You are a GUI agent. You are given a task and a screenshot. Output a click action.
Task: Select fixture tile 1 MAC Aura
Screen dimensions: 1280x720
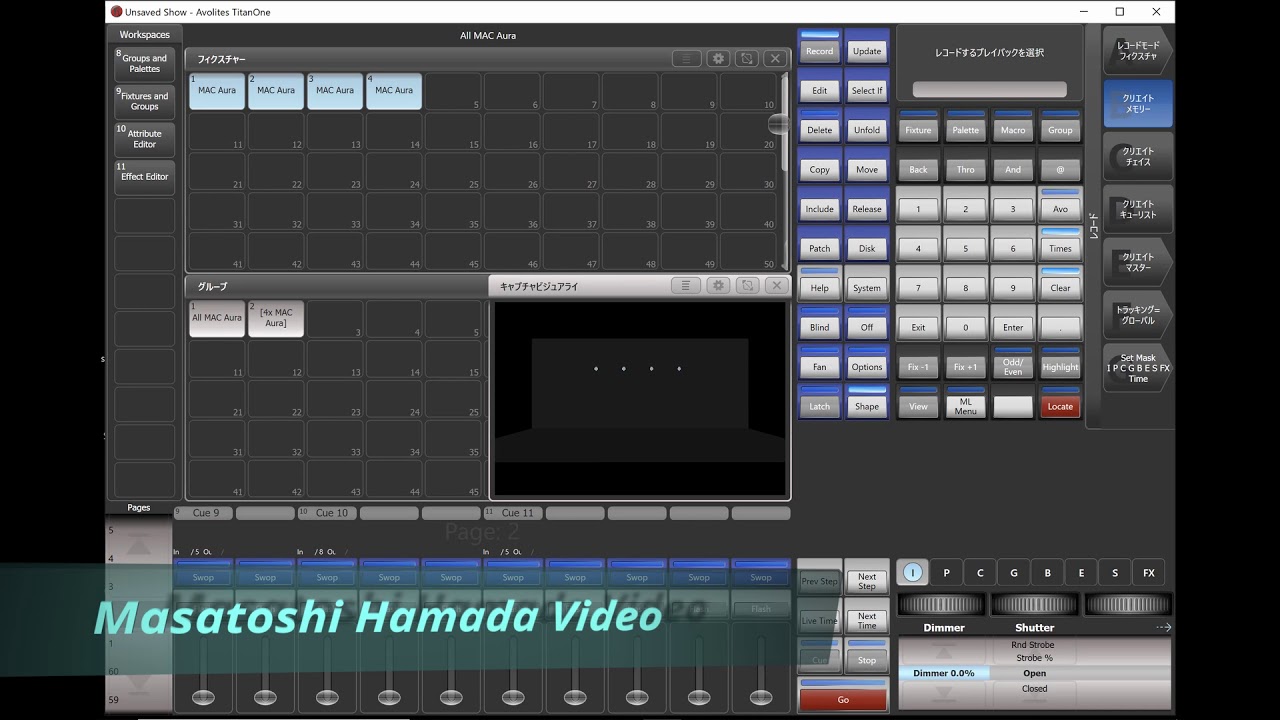[217, 91]
